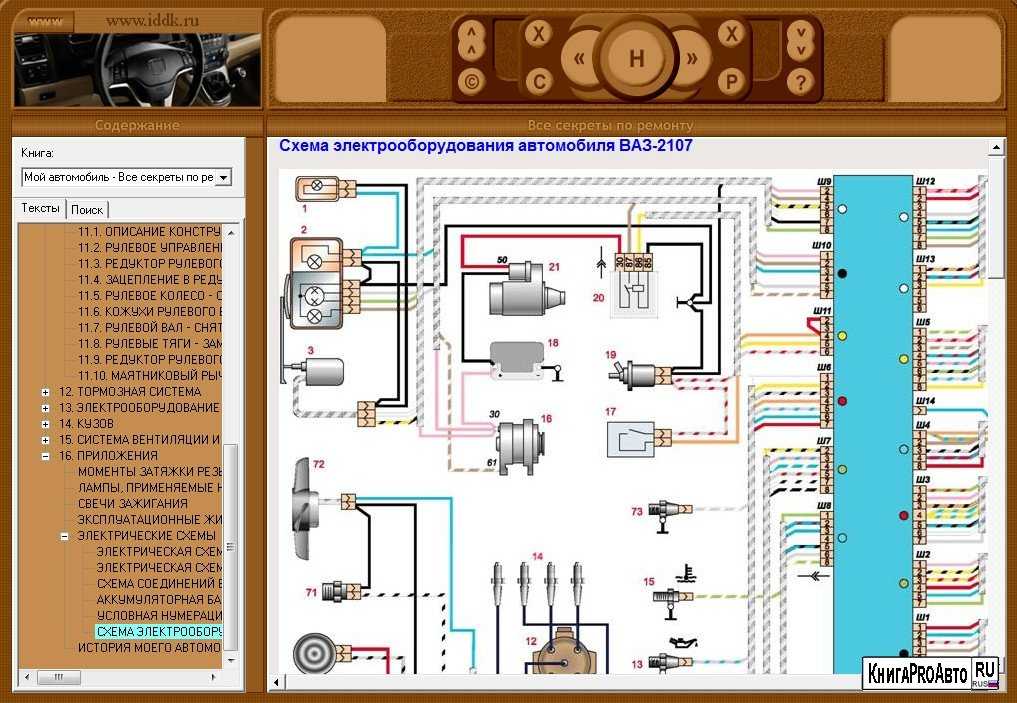
Task: Select 11.7. РУЛЕВОЙ ВАЛ entry
Action: (x=149, y=328)
